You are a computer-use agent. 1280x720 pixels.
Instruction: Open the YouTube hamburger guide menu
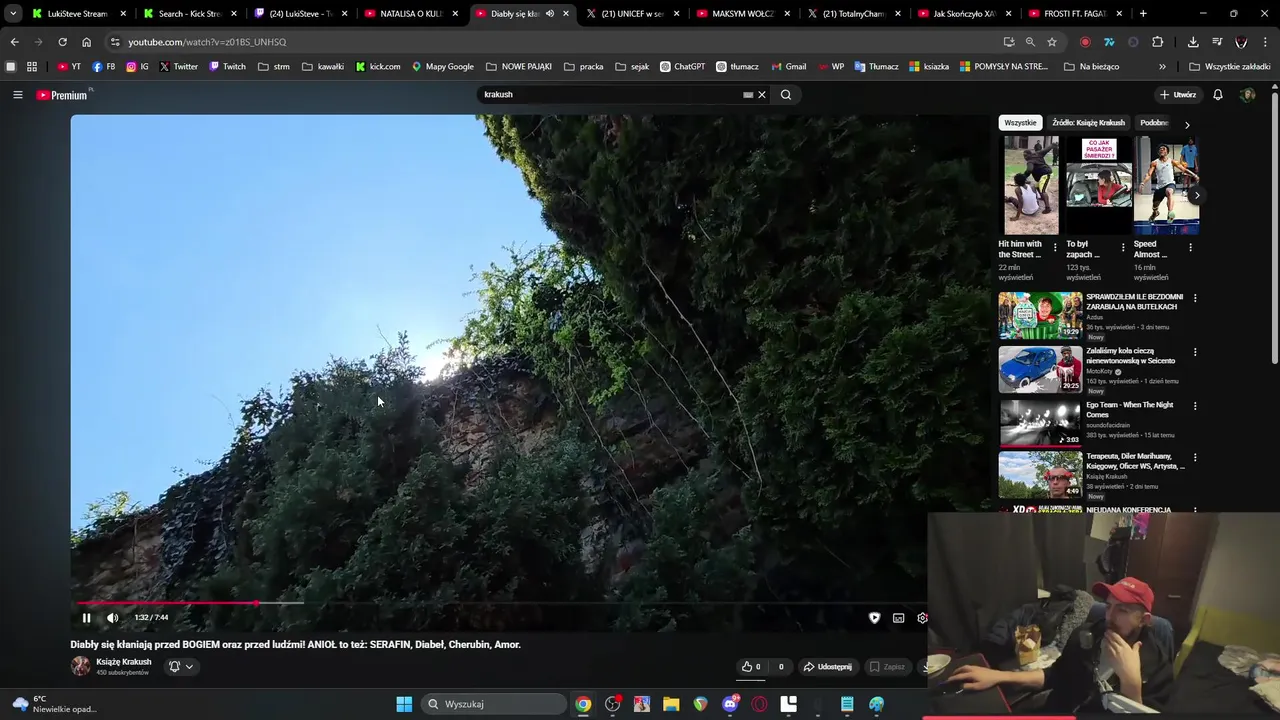pyautogui.click(x=17, y=95)
